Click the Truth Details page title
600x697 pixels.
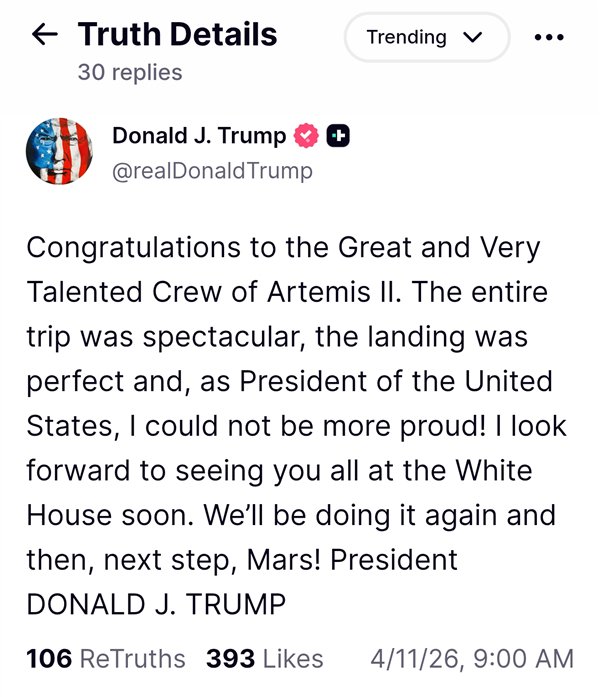[177, 35]
